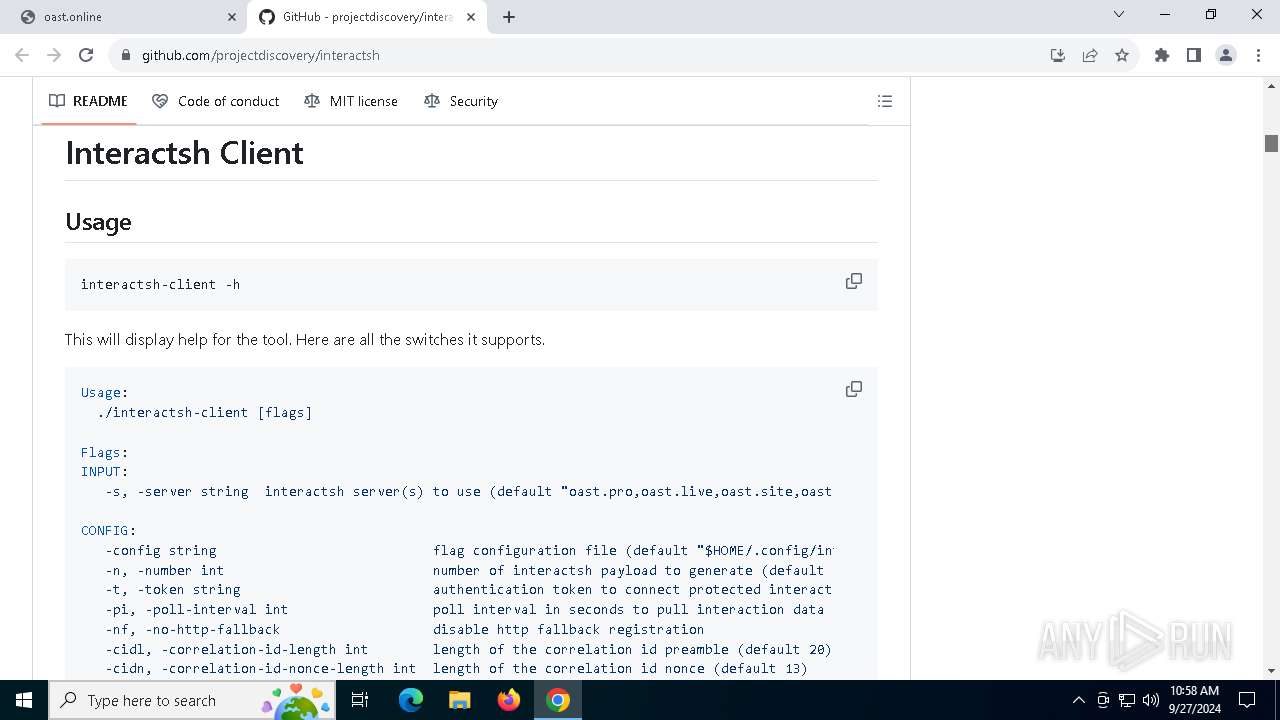Share this page icon
Viewport: 1280px width, 720px height.
[1090, 55]
